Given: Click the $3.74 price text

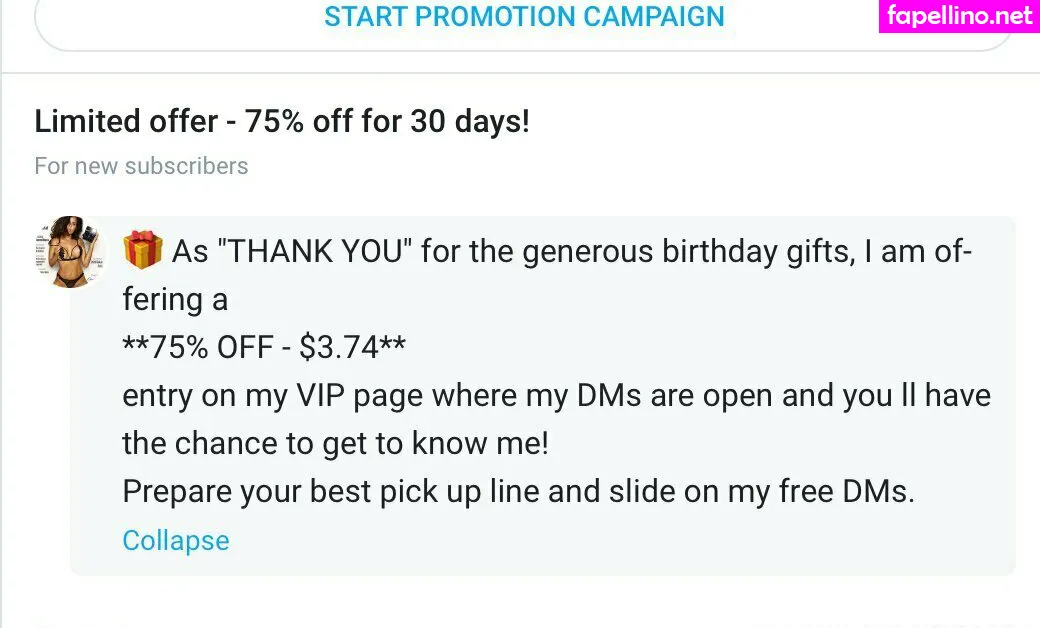Looking at the screenshot, I should 340,347.
